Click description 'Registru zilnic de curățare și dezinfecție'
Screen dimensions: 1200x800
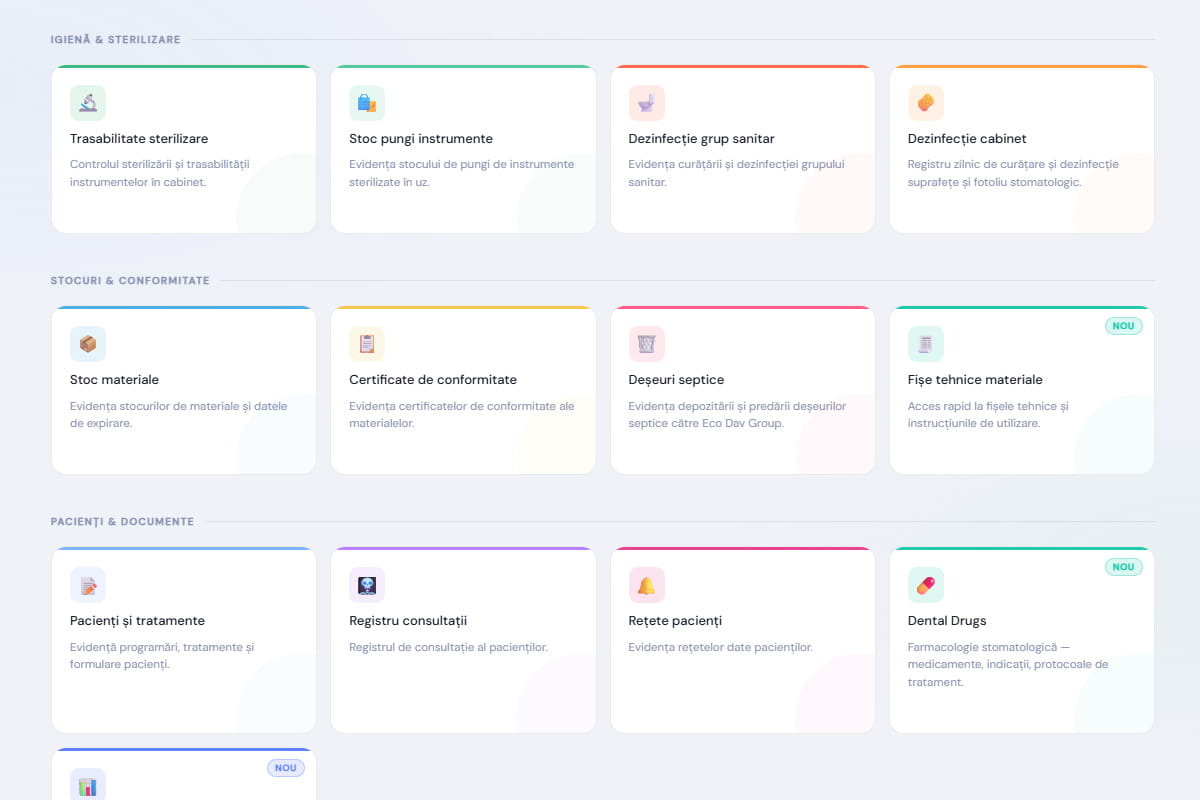(1013, 173)
